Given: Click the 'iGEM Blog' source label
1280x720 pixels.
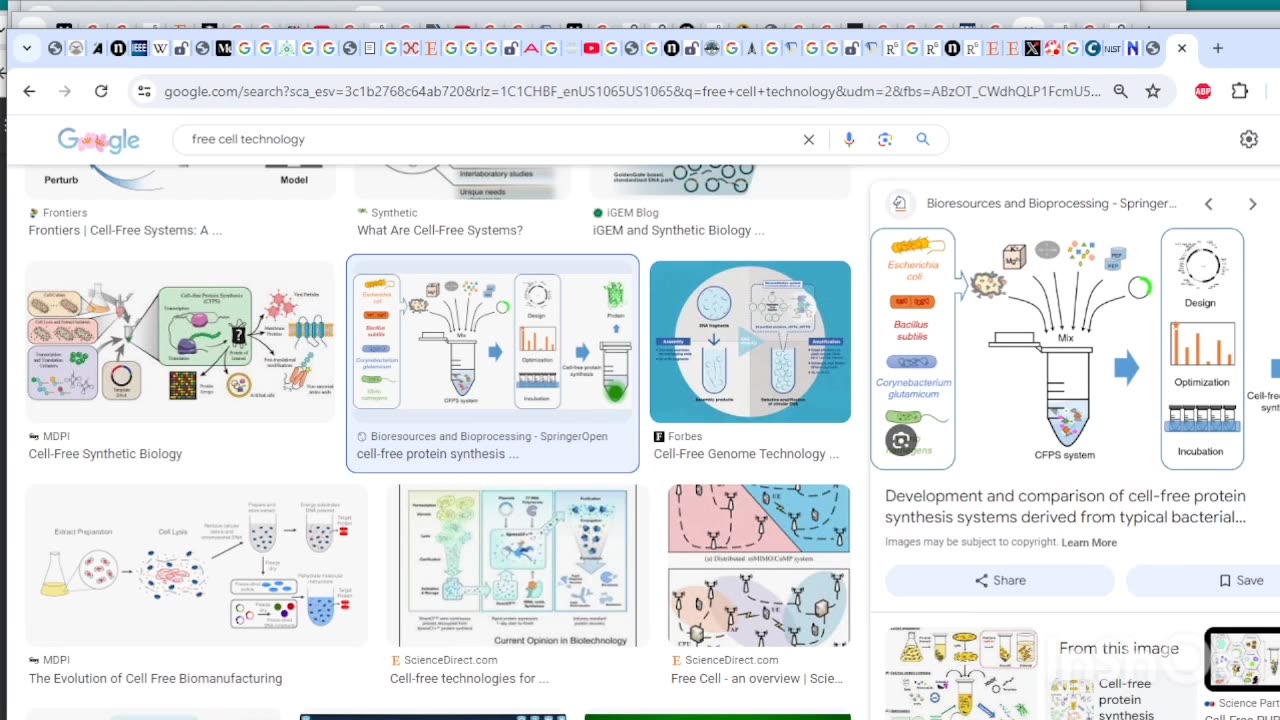Looking at the screenshot, I should pos(632,213).
